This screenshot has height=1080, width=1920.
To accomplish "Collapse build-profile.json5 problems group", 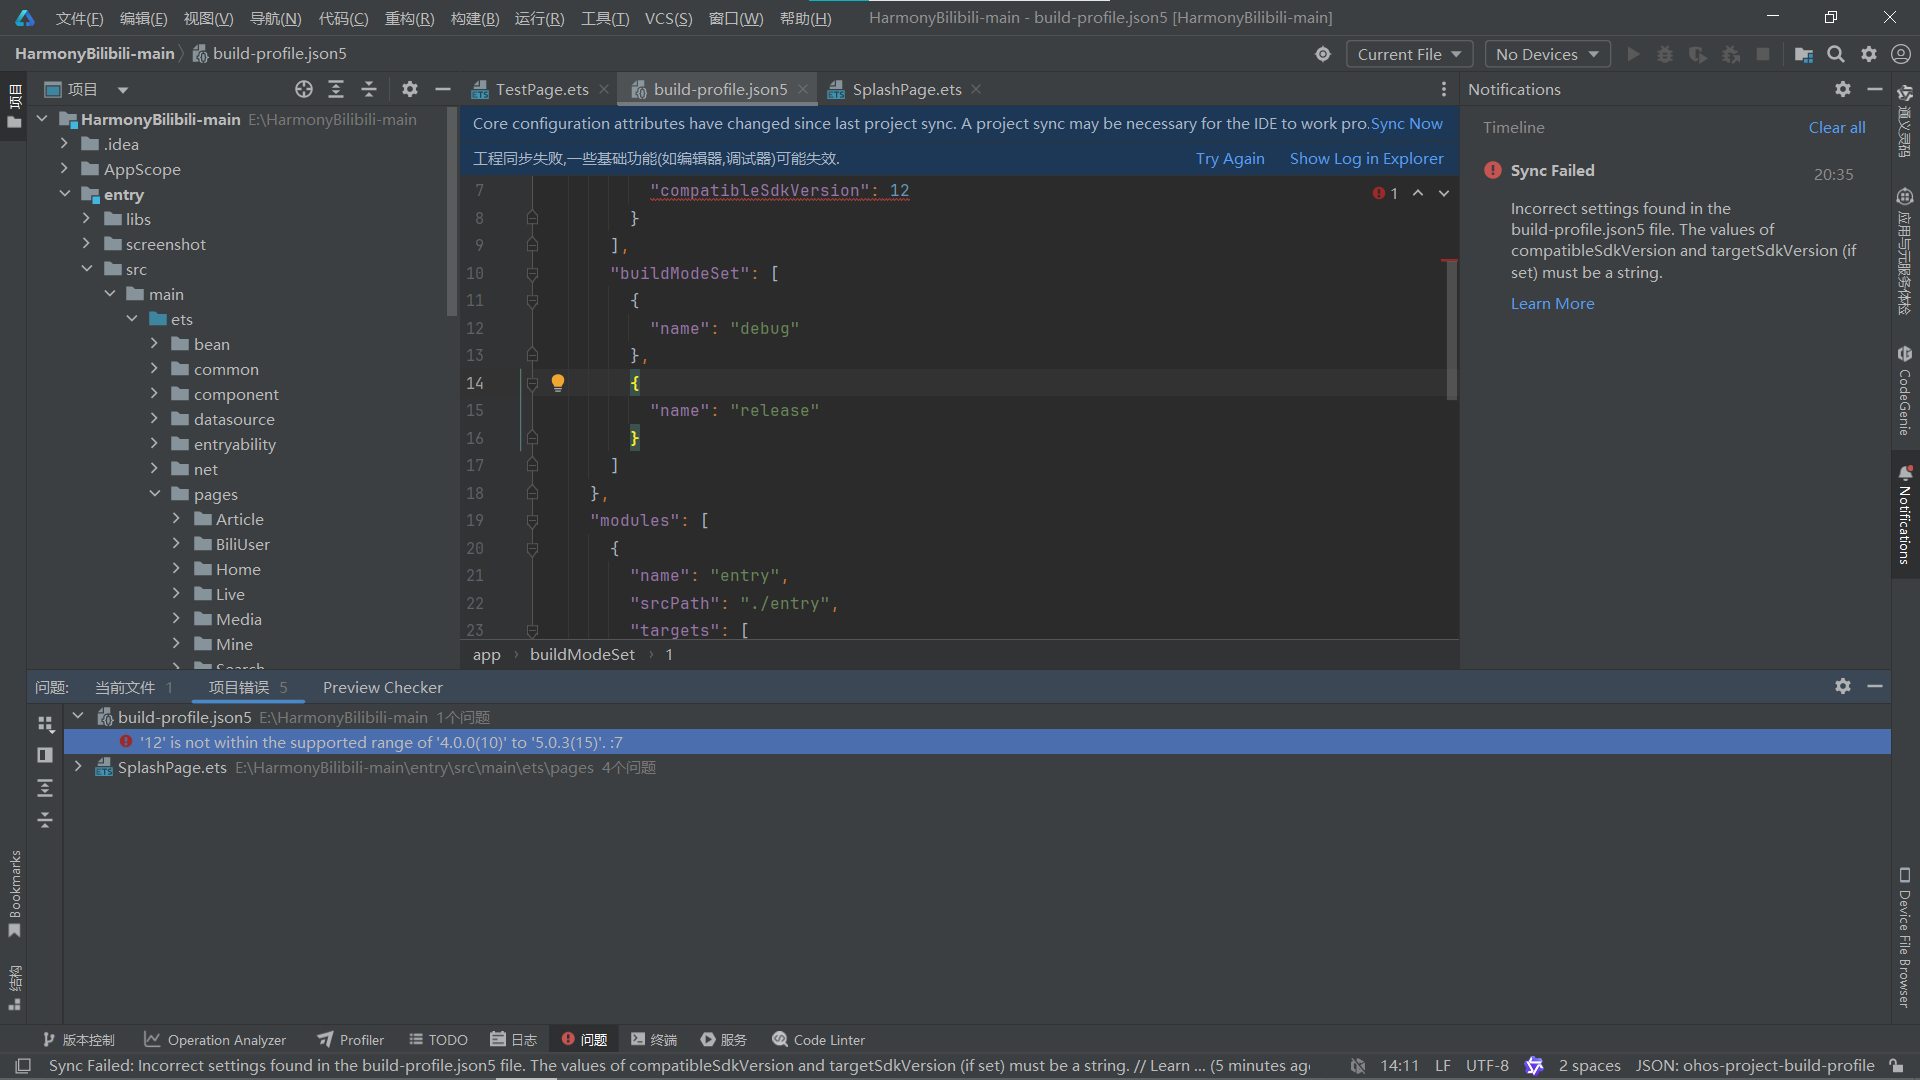I will tap(78, 717).
